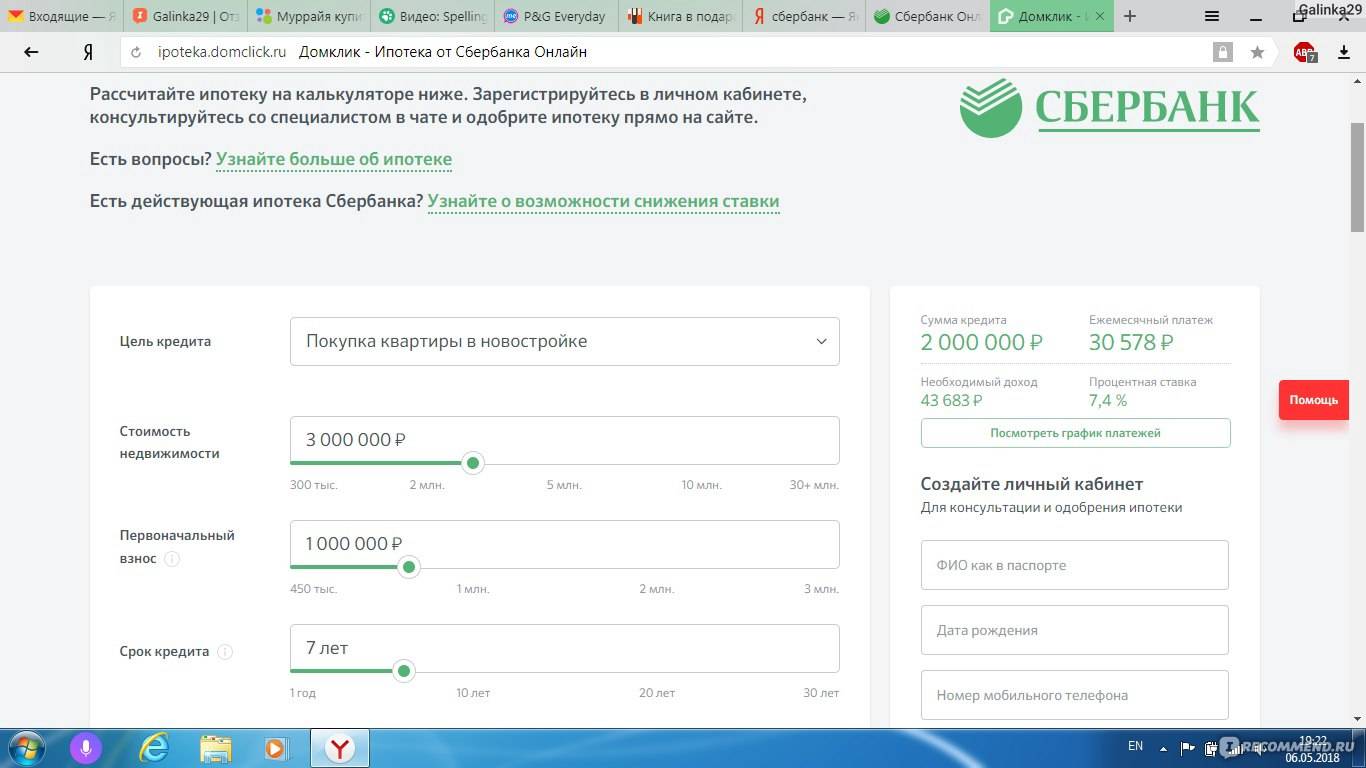Switch to the Входящие mail tab
1366x768 pixels.
62,16
